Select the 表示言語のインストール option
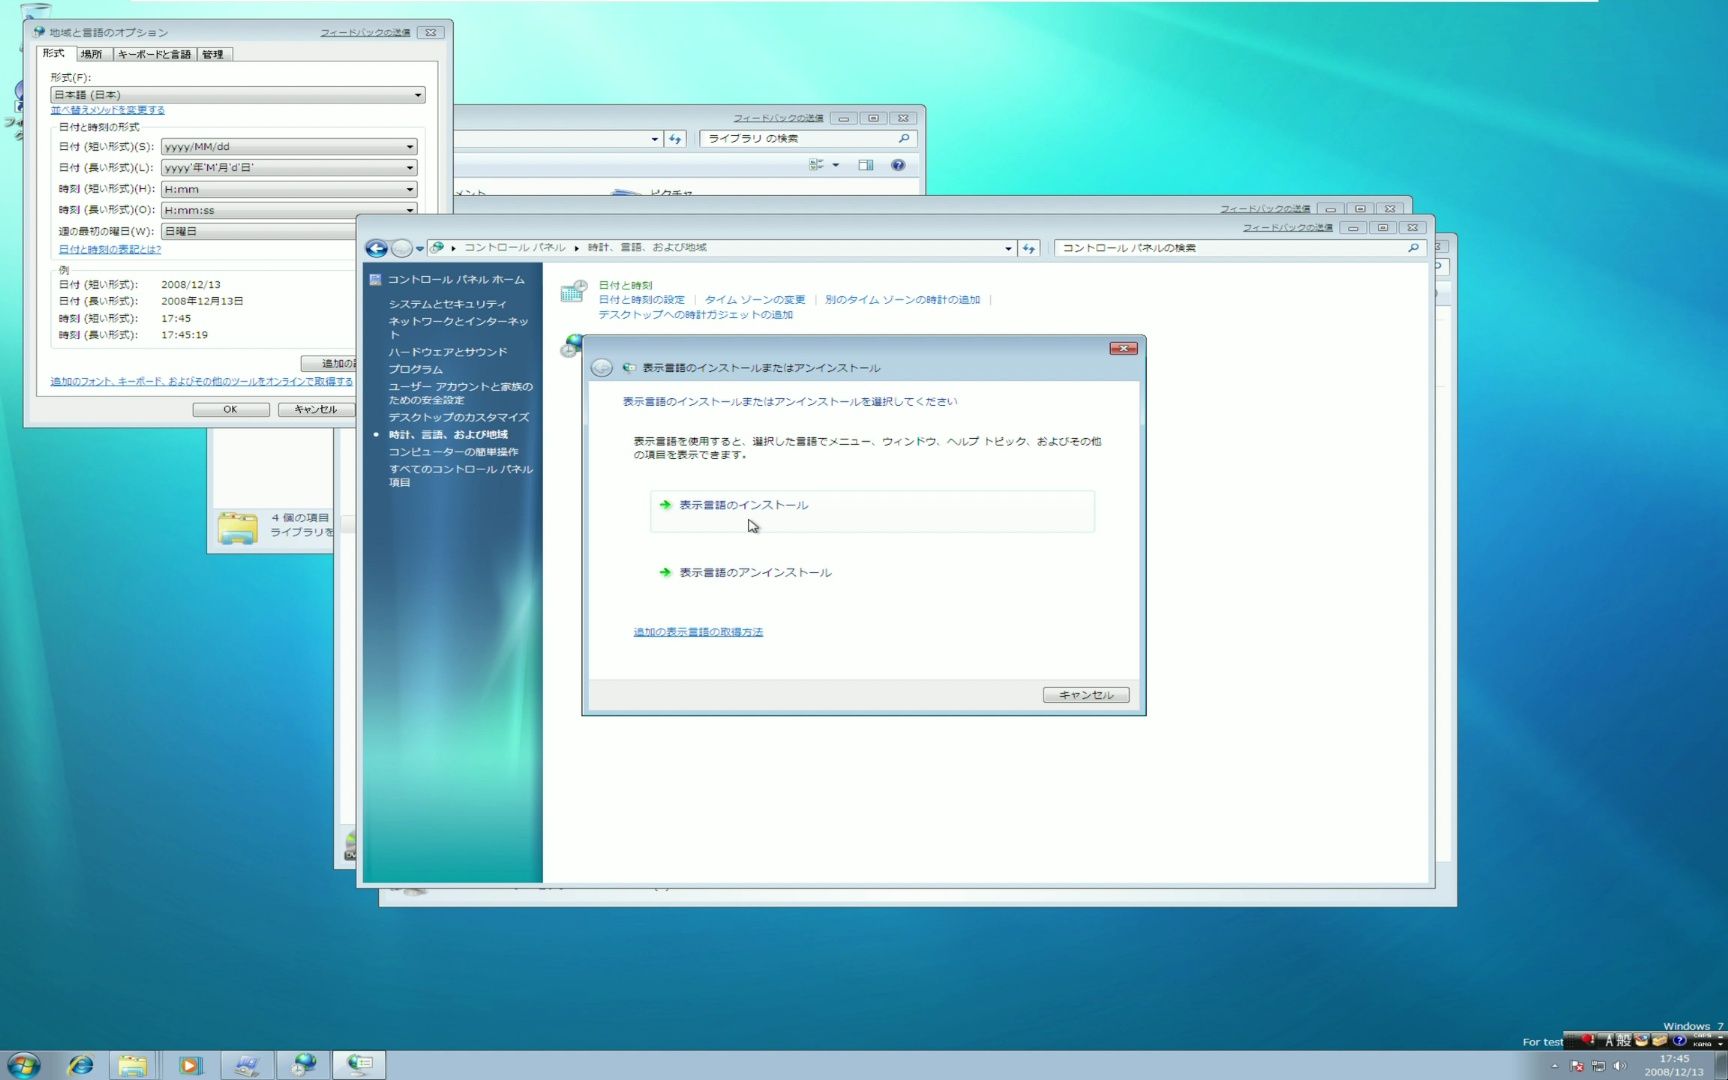 (742, 505)
